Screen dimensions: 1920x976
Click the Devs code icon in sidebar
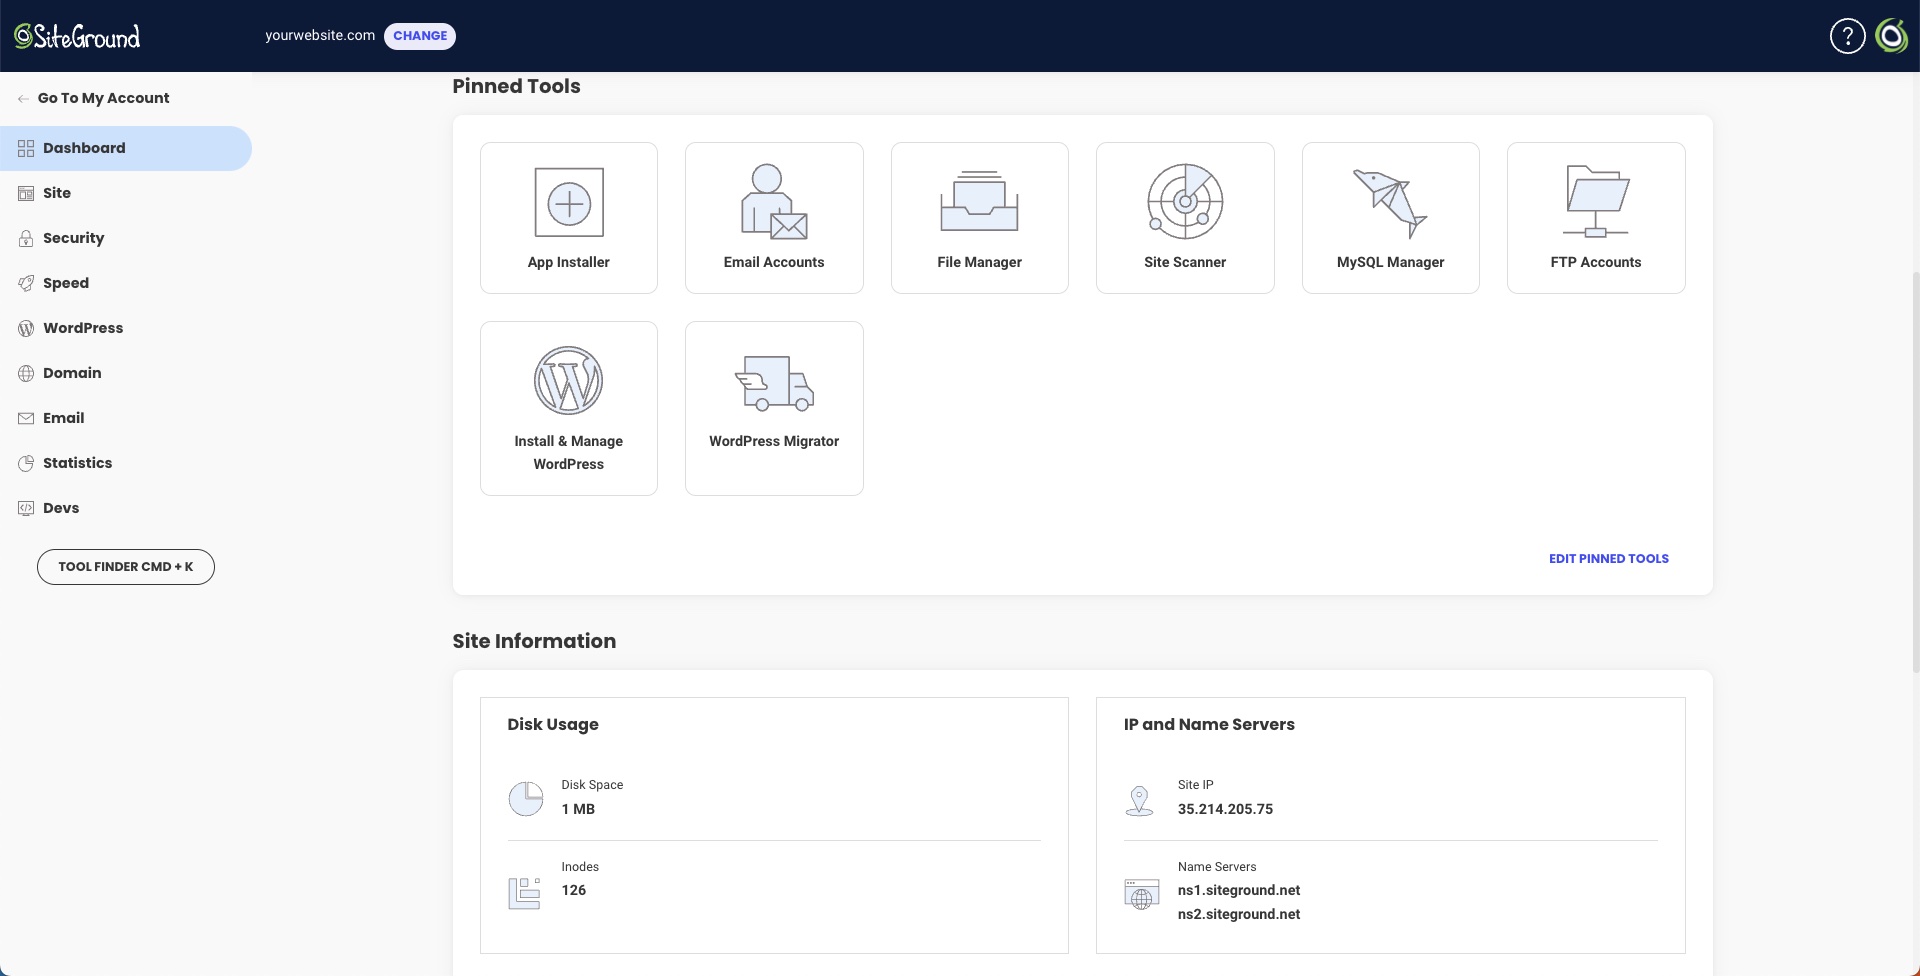(26, 508)
